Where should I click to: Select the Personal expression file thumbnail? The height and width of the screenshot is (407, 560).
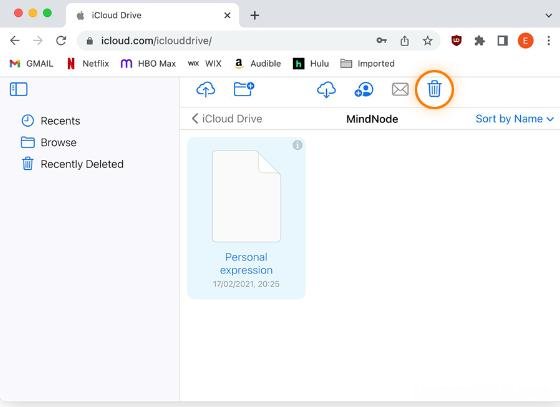coord(246,196)
